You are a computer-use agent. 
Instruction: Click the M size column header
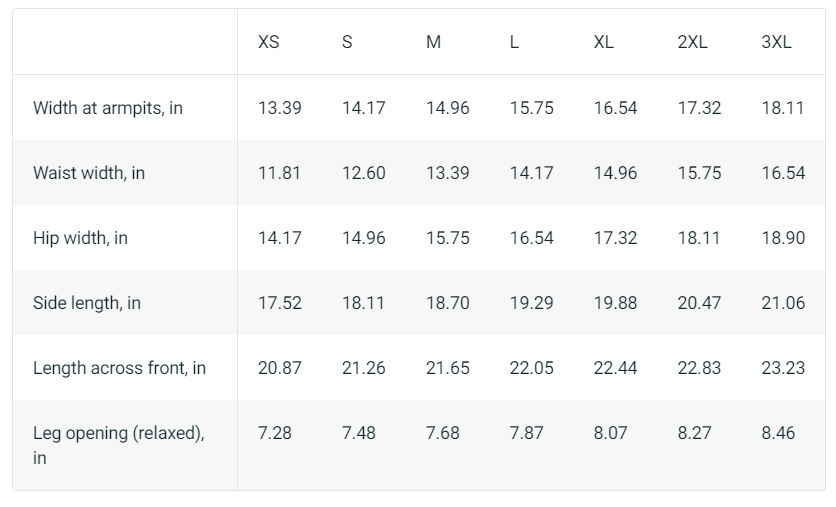coord(433,42)
